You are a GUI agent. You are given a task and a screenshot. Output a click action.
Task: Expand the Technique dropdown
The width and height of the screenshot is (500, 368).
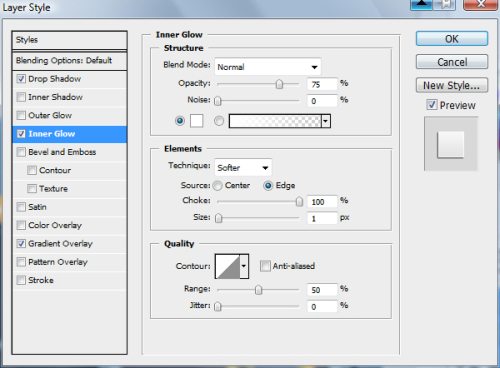(243, 167)
